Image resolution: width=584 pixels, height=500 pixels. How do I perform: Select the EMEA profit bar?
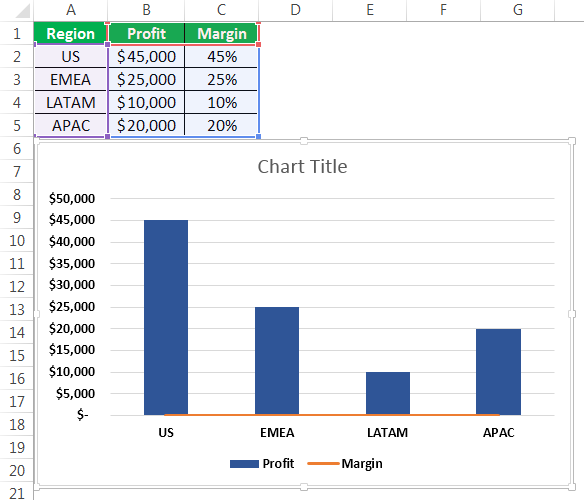[x=277, y=361]
